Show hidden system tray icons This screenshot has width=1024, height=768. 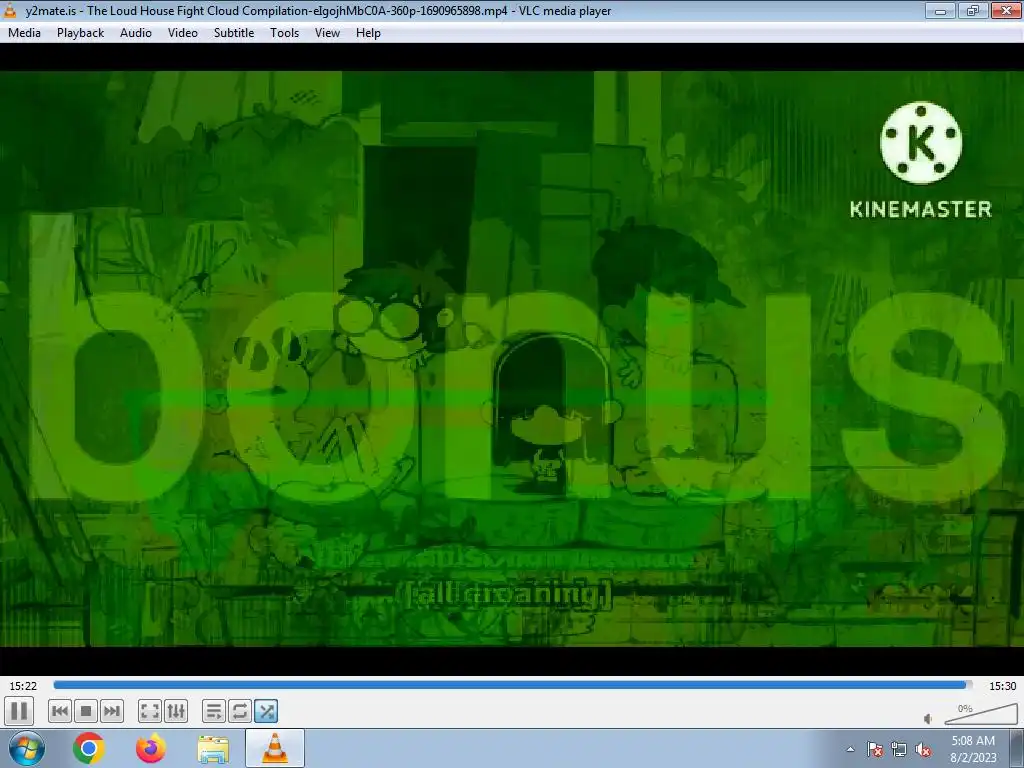point(850,749)
